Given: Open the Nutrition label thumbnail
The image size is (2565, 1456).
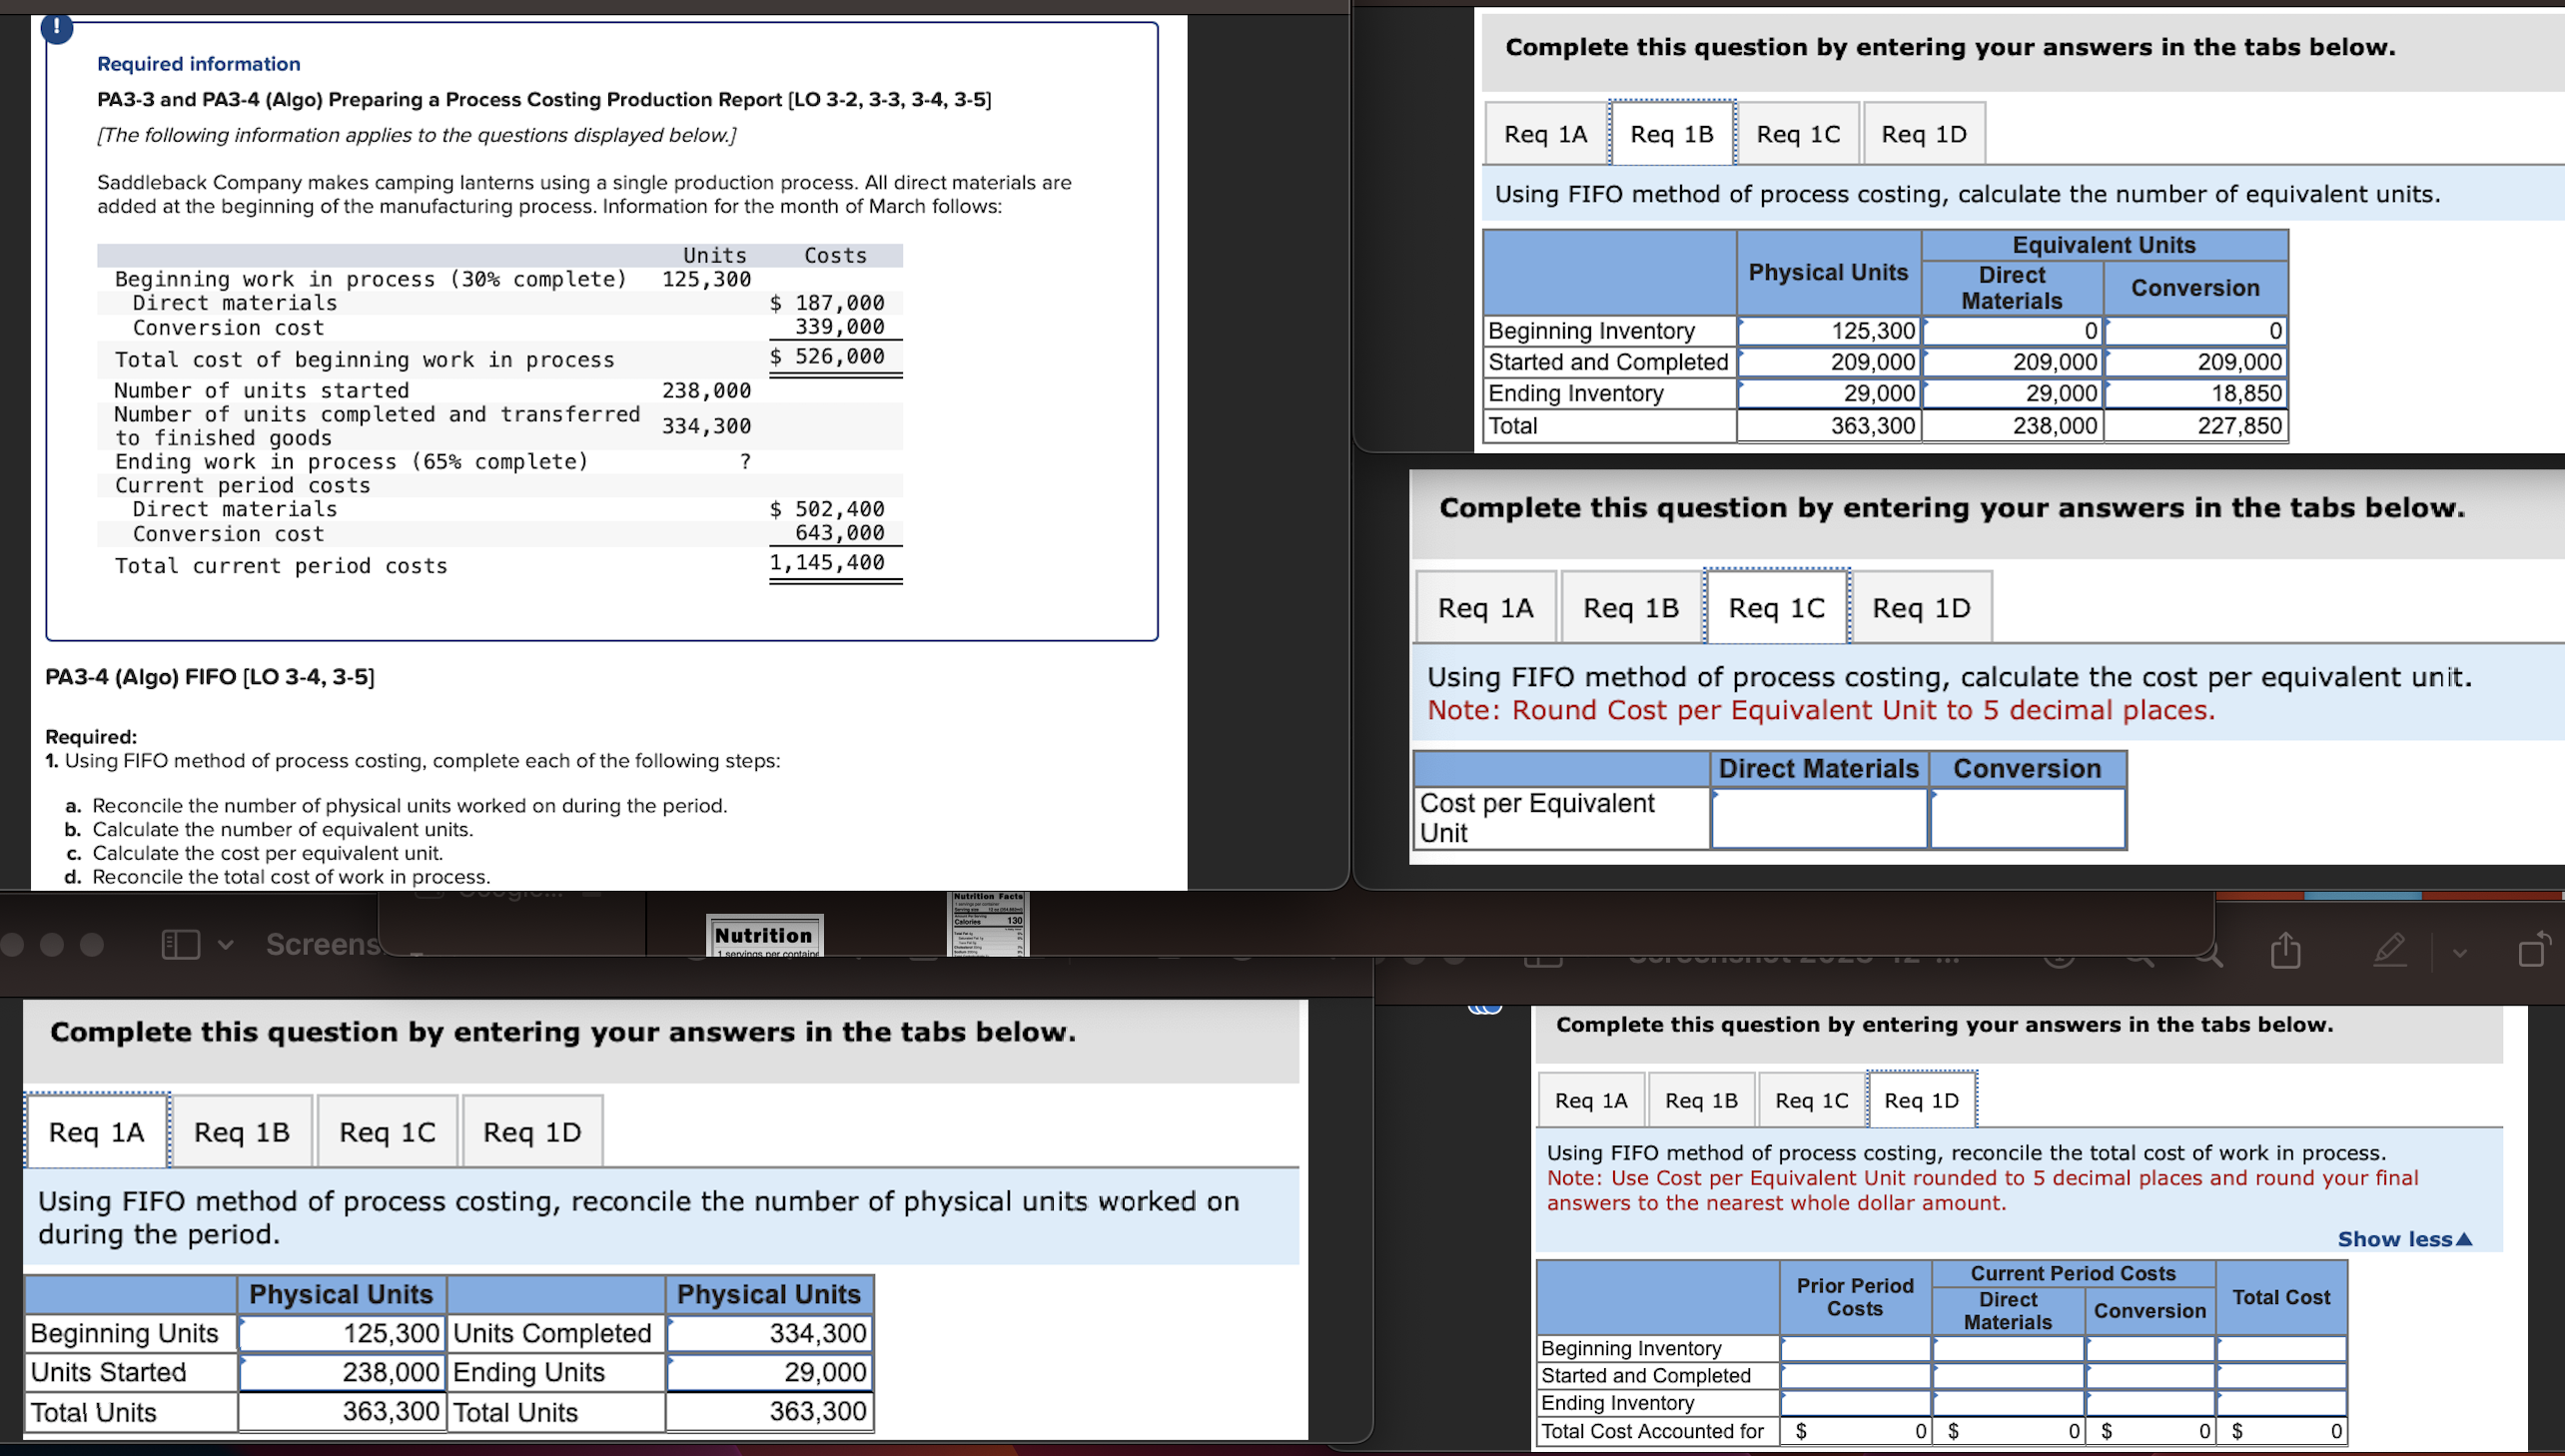Looking at the screenshot, I should tap(765, 936).
